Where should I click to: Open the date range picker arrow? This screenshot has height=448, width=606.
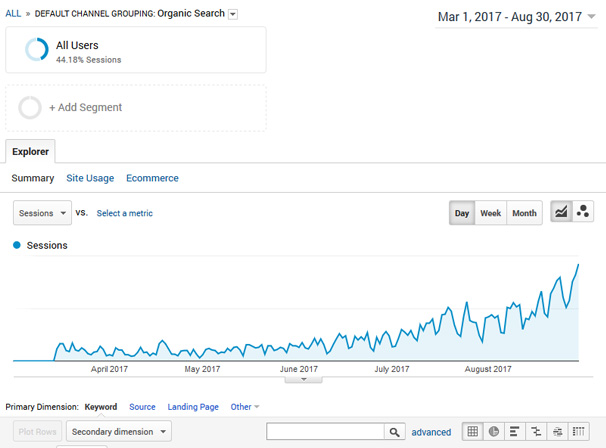[591, 17]
